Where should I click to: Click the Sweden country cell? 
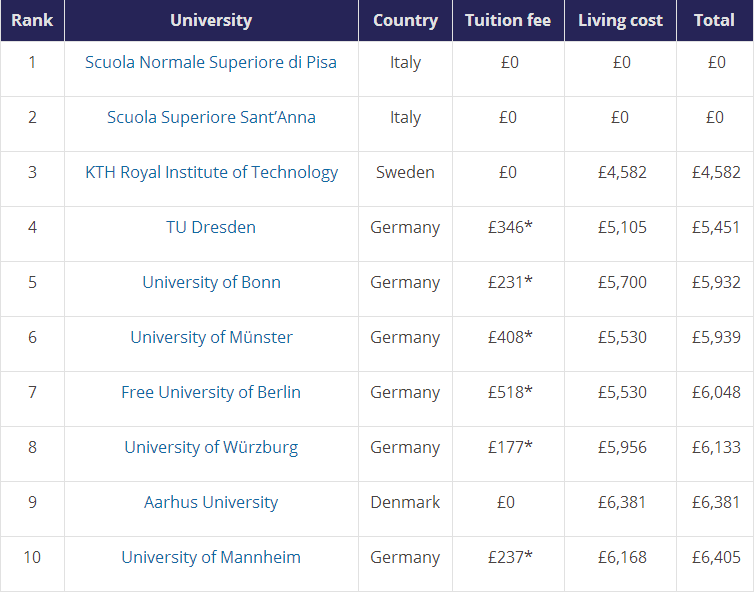tap(405, 172)
